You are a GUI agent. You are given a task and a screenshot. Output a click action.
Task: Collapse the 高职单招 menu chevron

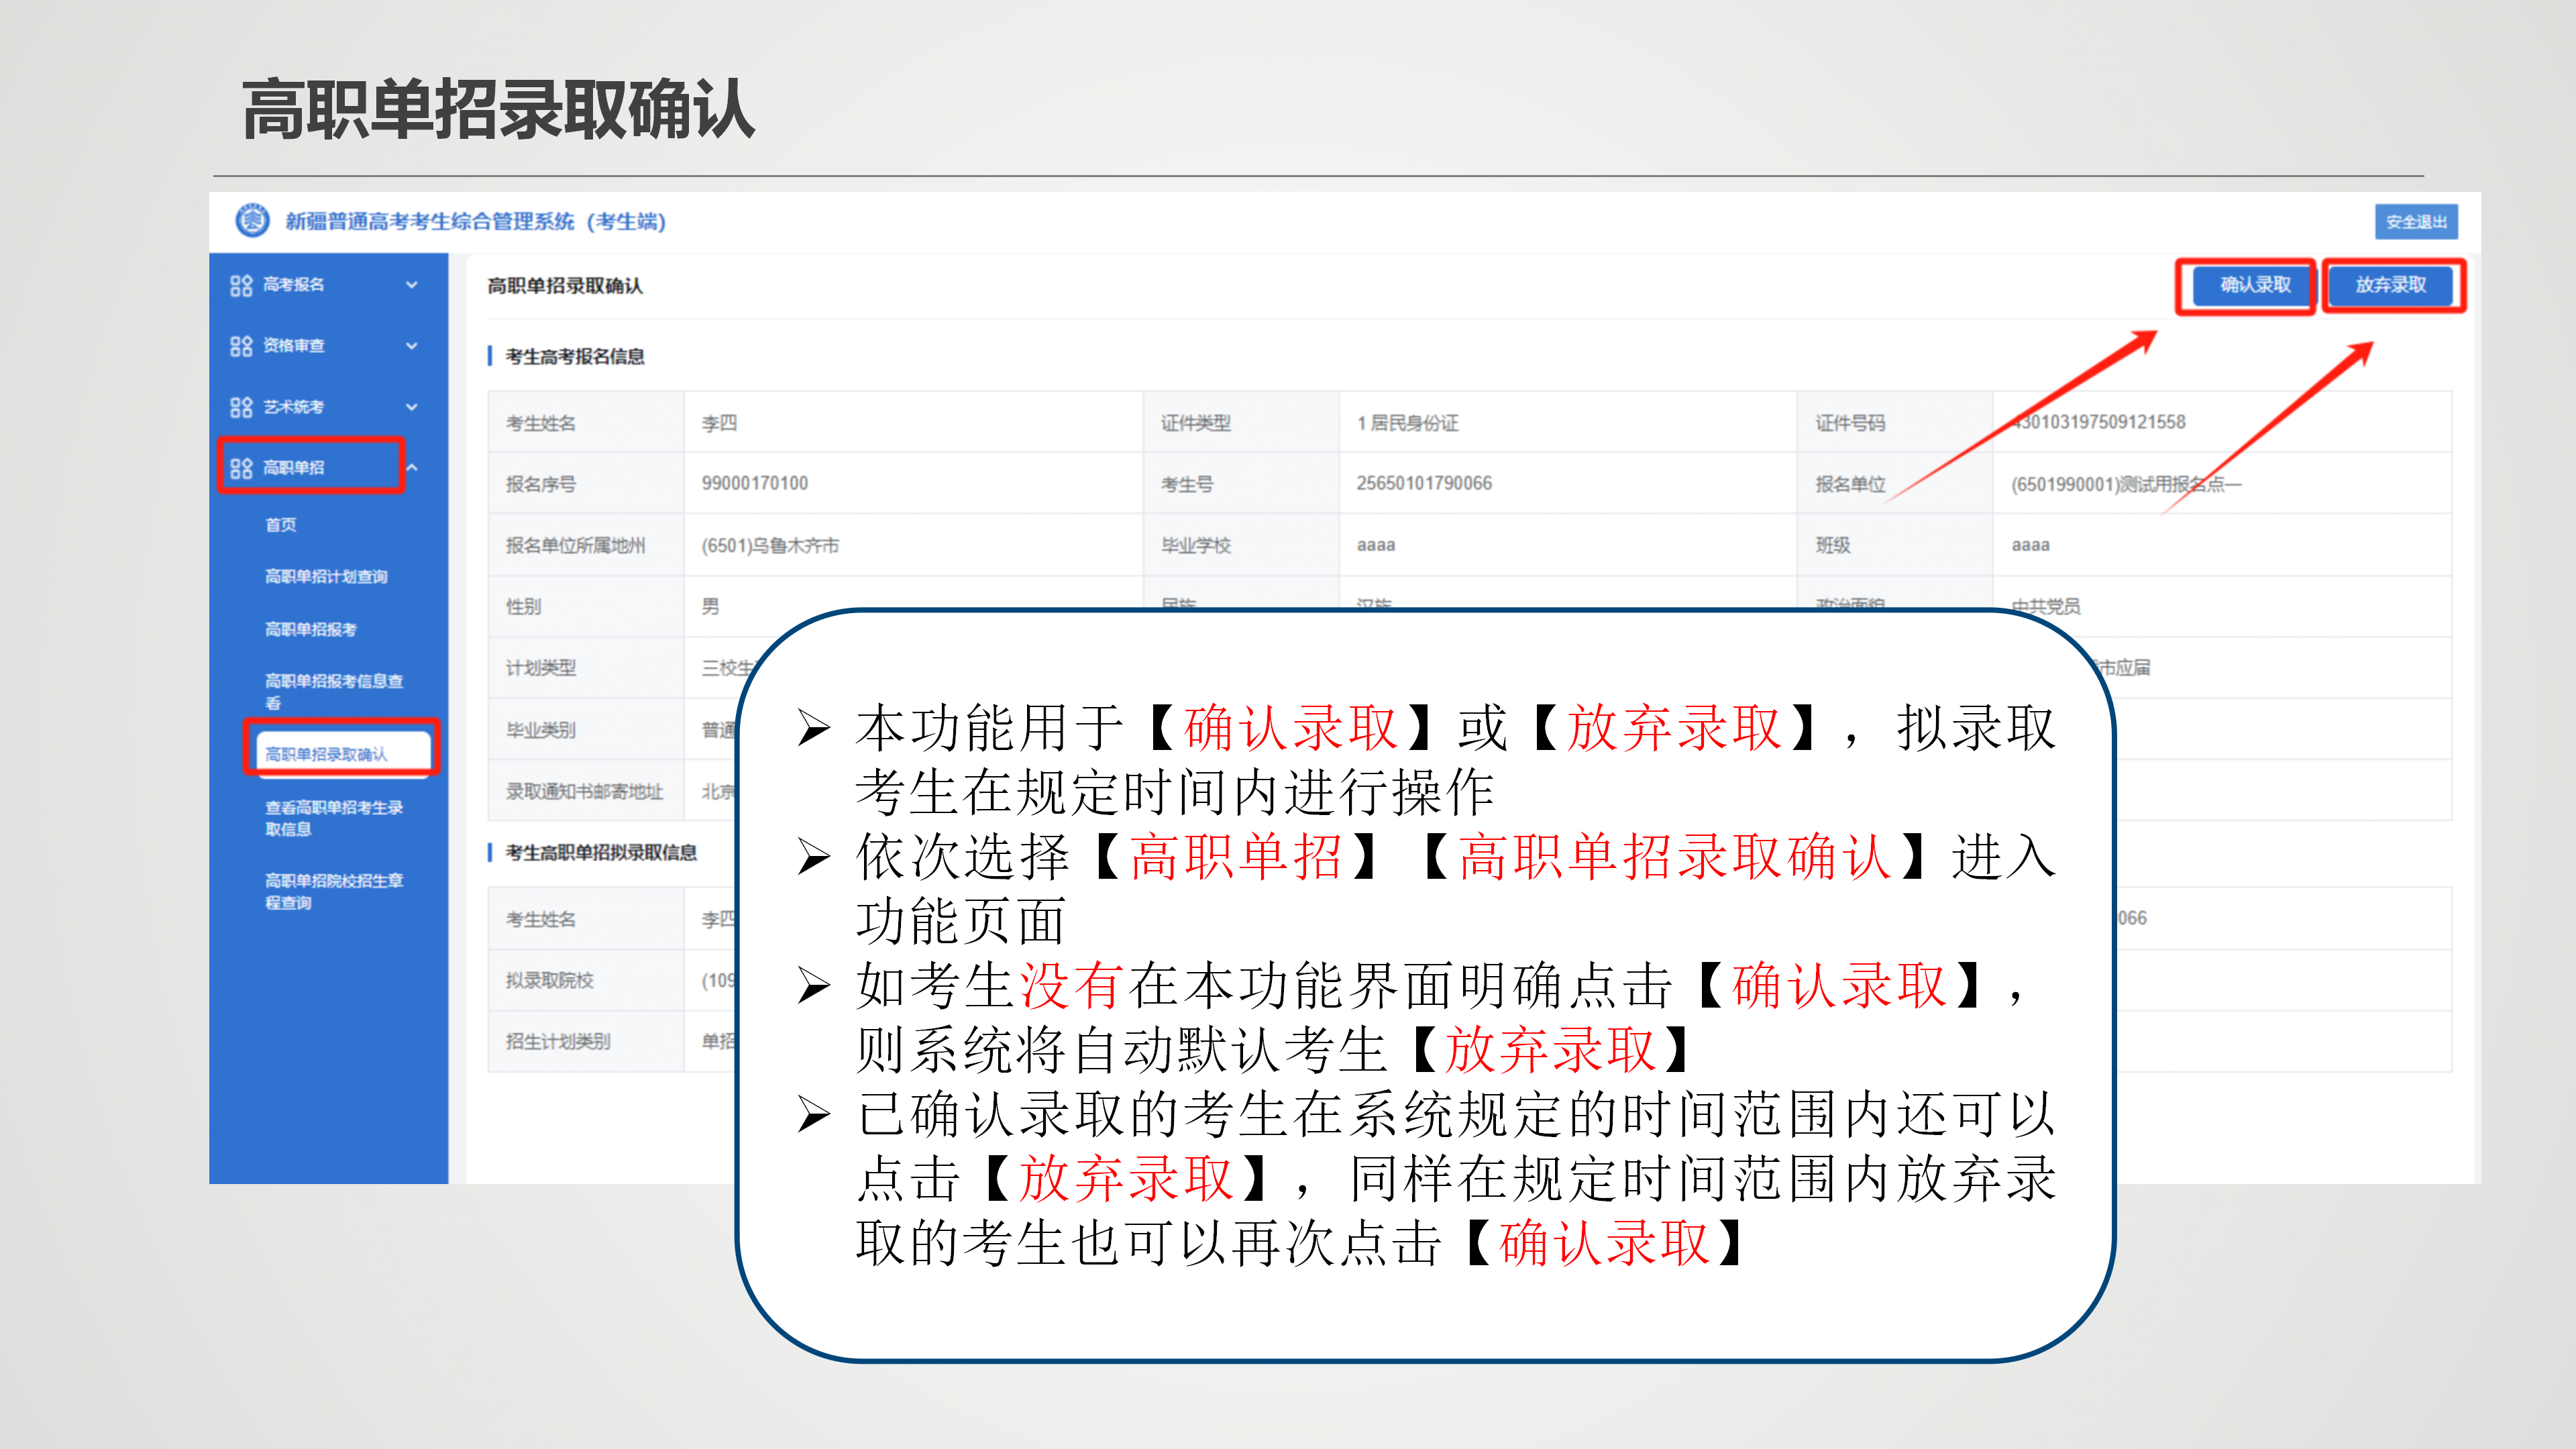tap(412, 468)
